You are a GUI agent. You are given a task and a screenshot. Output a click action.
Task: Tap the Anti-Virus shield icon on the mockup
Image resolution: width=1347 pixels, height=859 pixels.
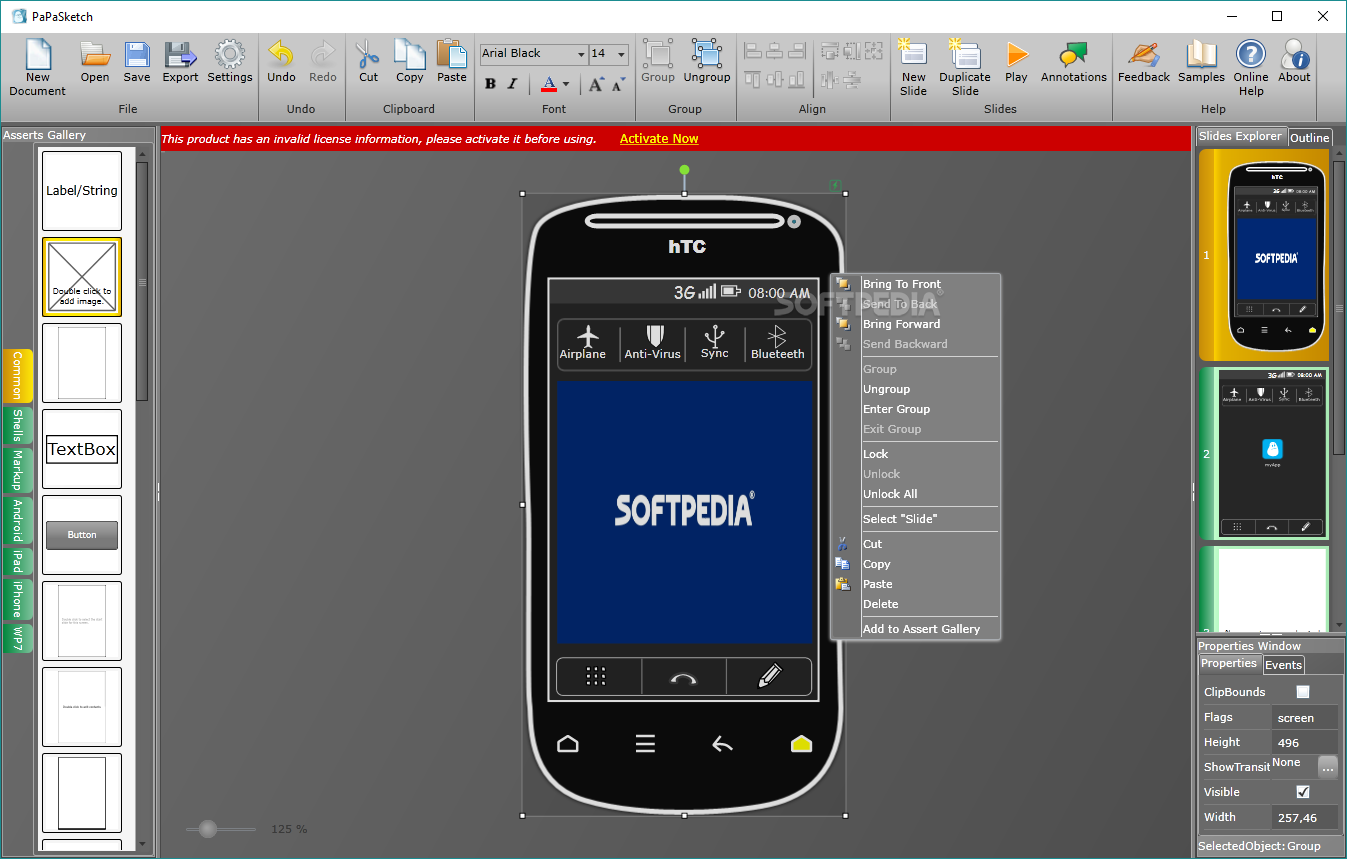[654, 335]
